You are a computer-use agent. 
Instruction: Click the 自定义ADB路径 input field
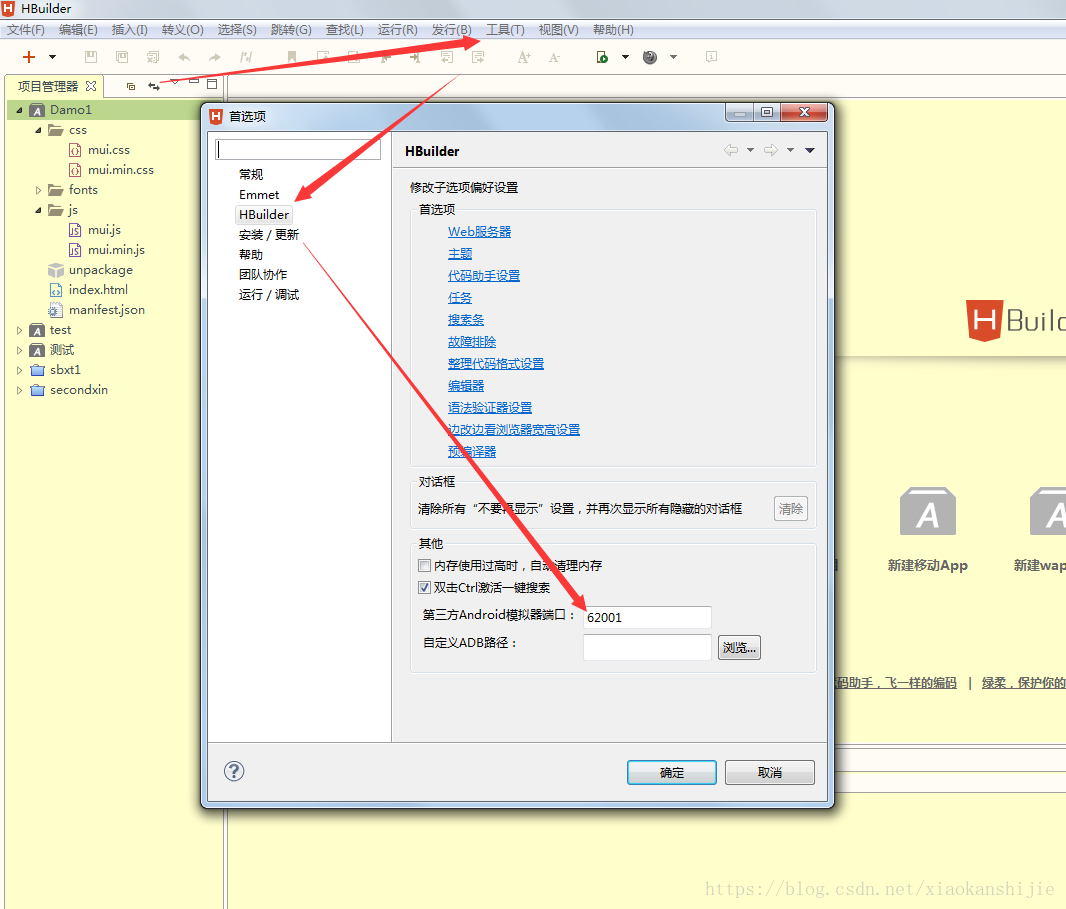click(x=647, y=647)
